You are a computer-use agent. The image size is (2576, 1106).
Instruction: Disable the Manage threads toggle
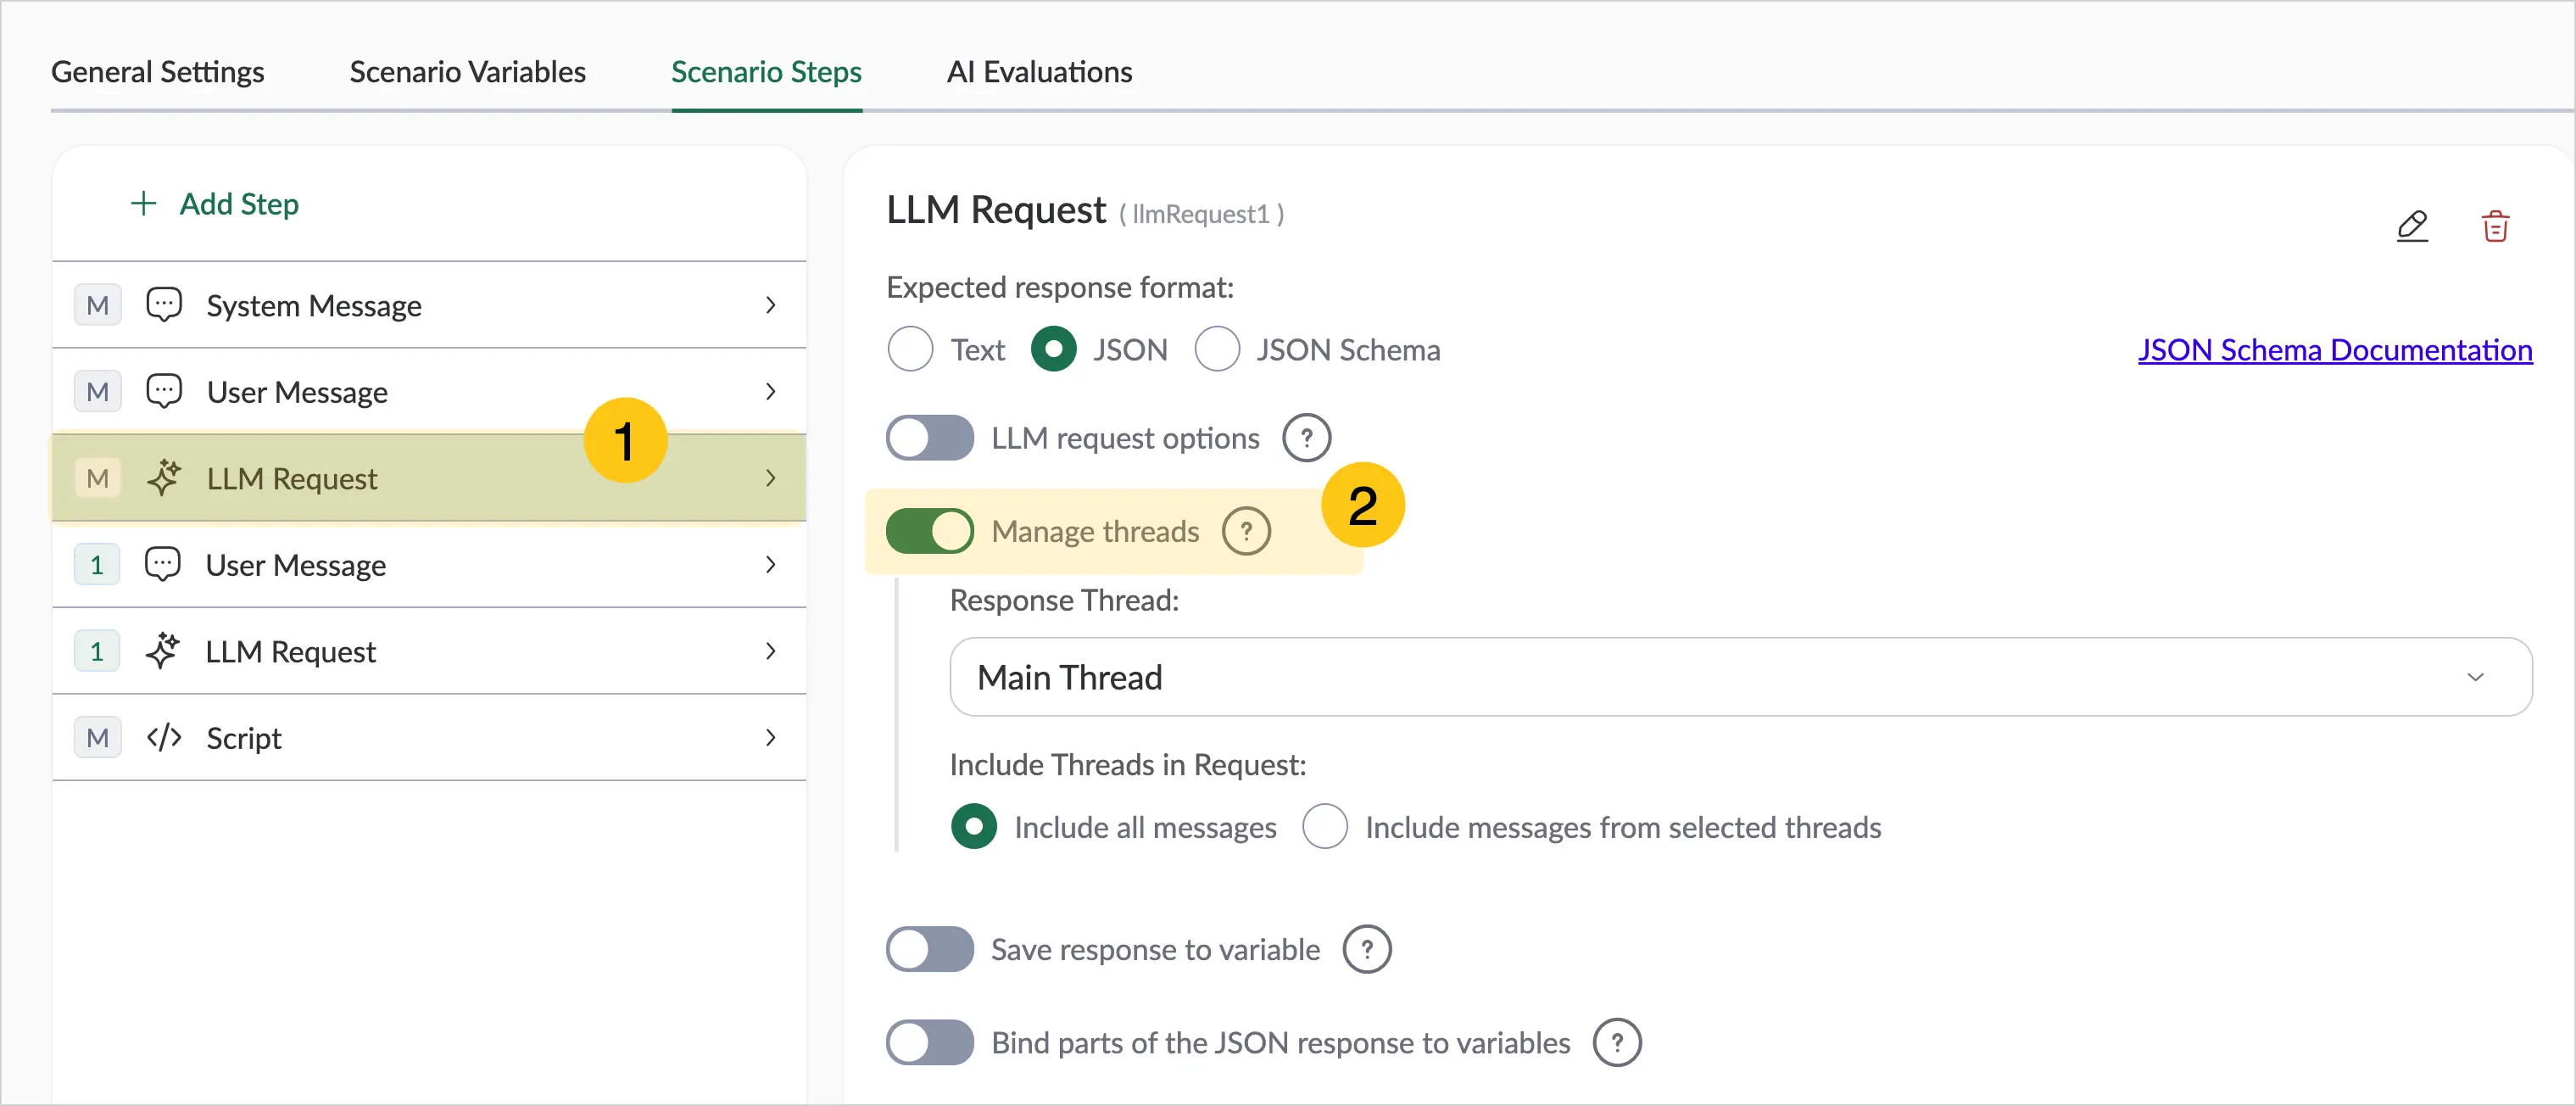pos(929,531)
